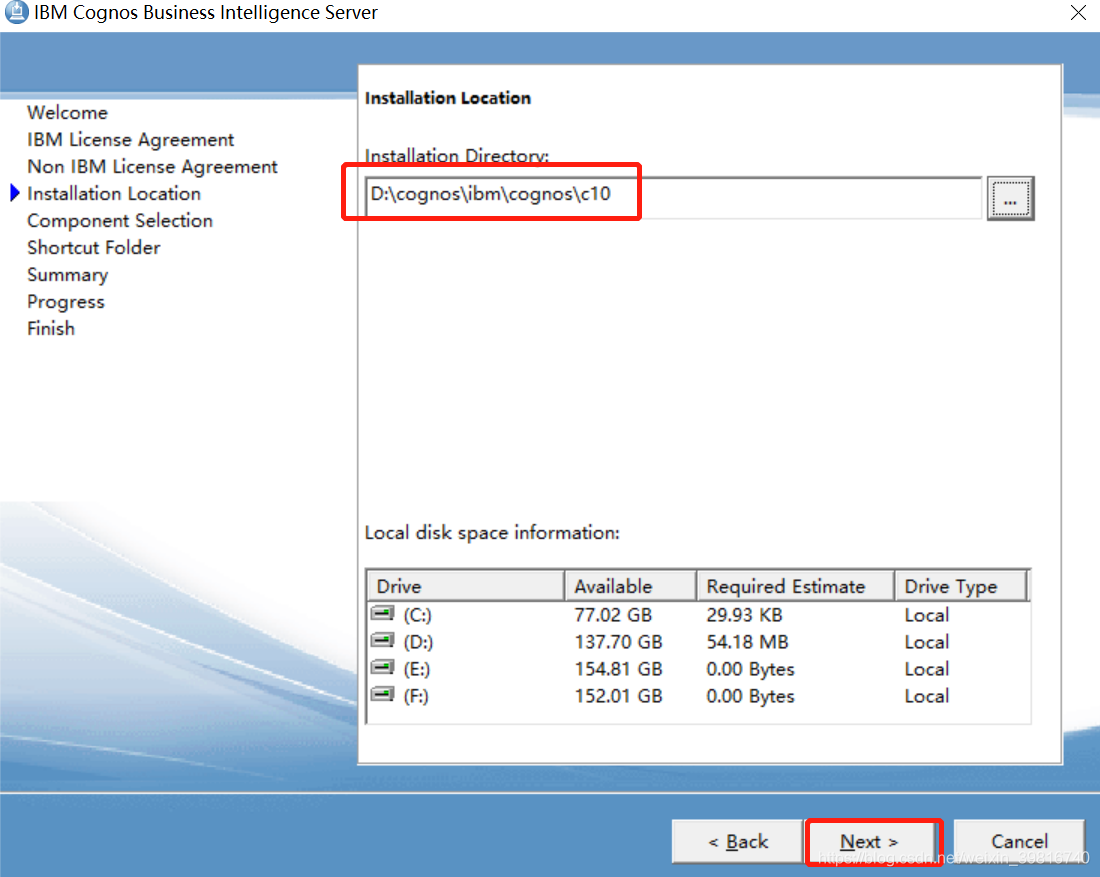Click the (E:) drive label

coord(417,669)
